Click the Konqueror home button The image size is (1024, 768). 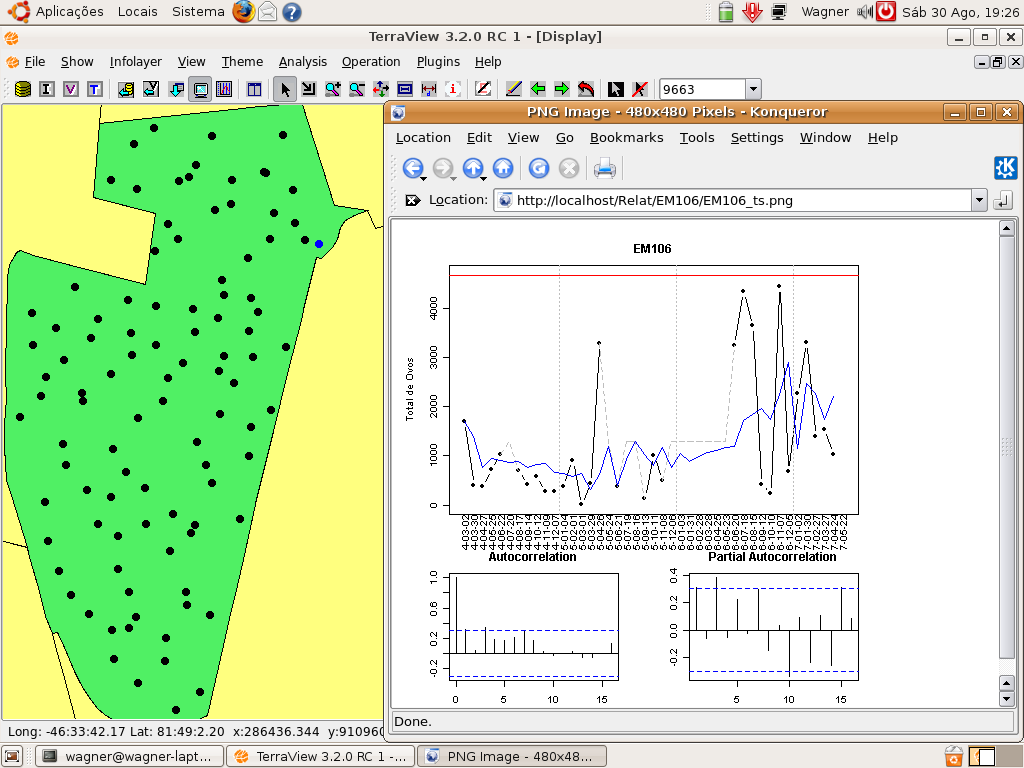(x=503, y=168)
